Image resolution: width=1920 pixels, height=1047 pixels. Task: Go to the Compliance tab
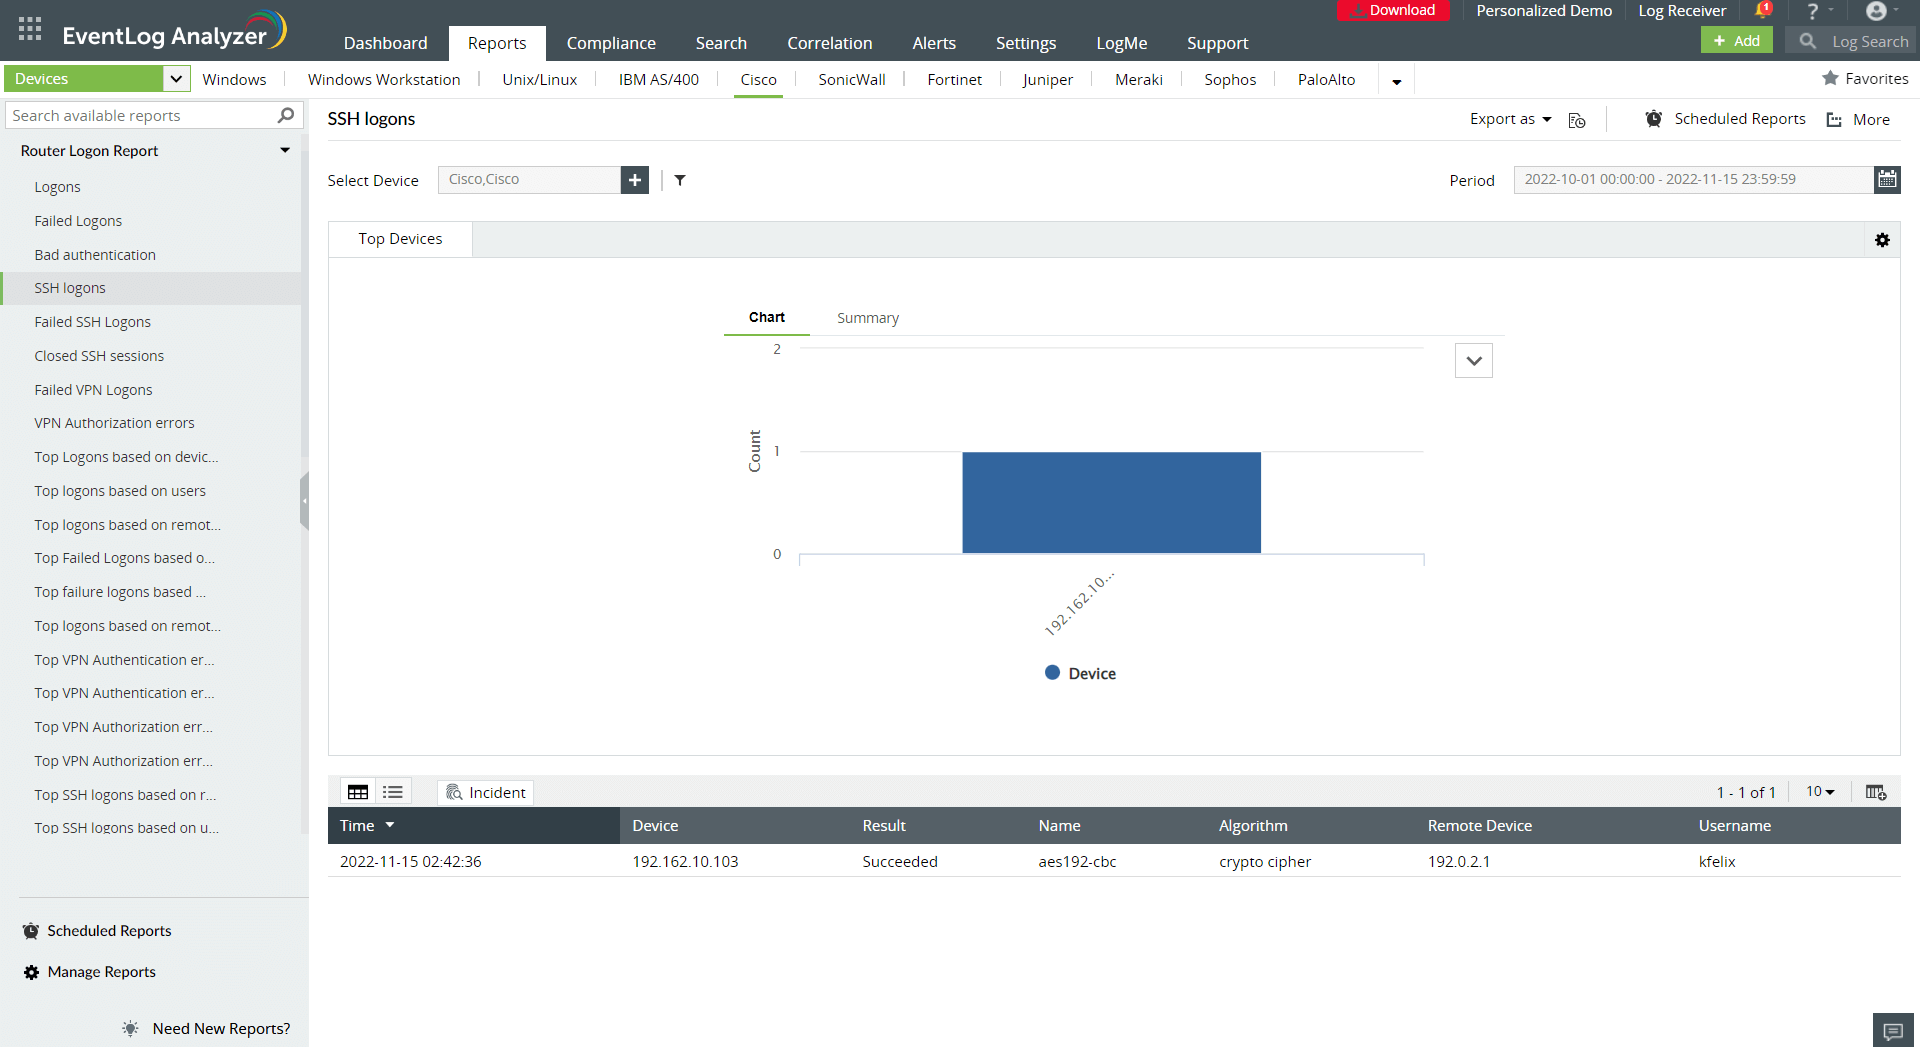pos(611,43)
